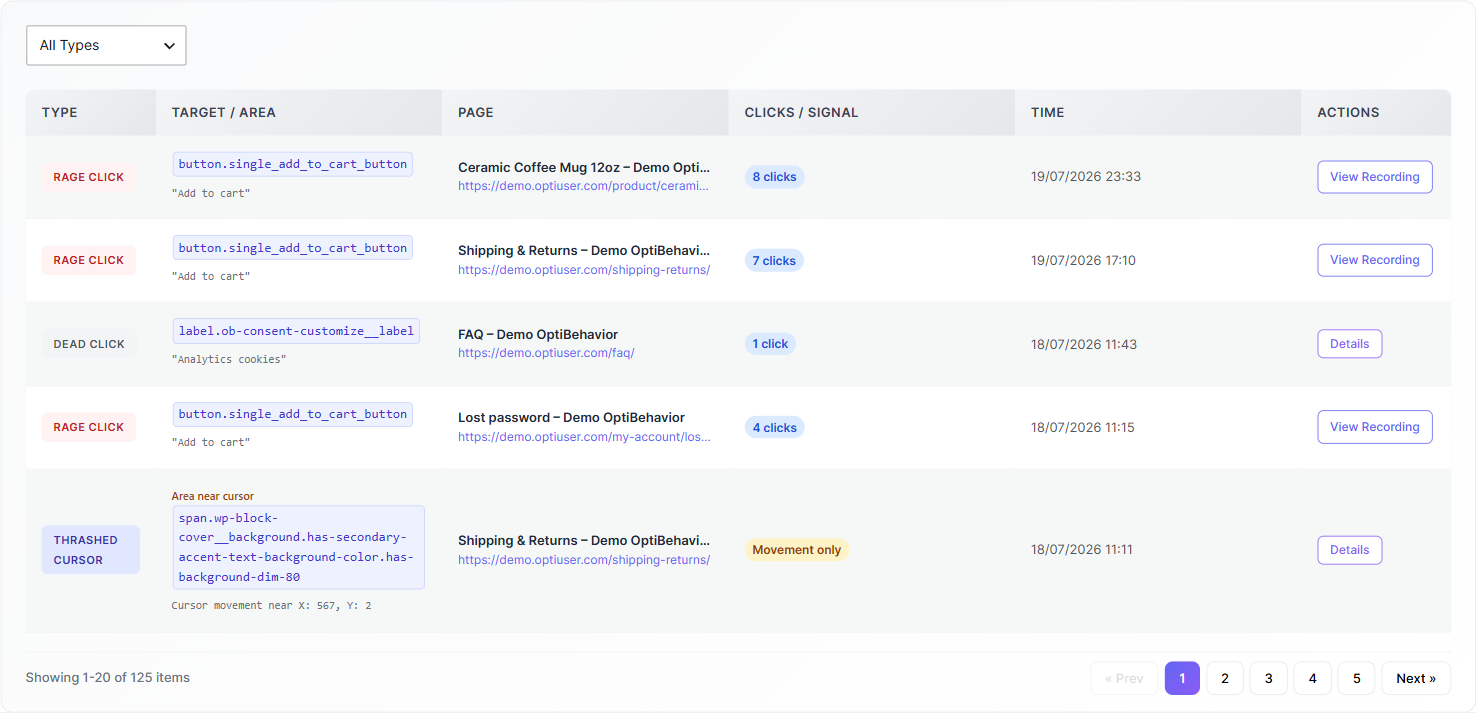The height and width of the screenshot is (713, 1476).
Task: Select current page 1 button
Action: pos(1182,678)
